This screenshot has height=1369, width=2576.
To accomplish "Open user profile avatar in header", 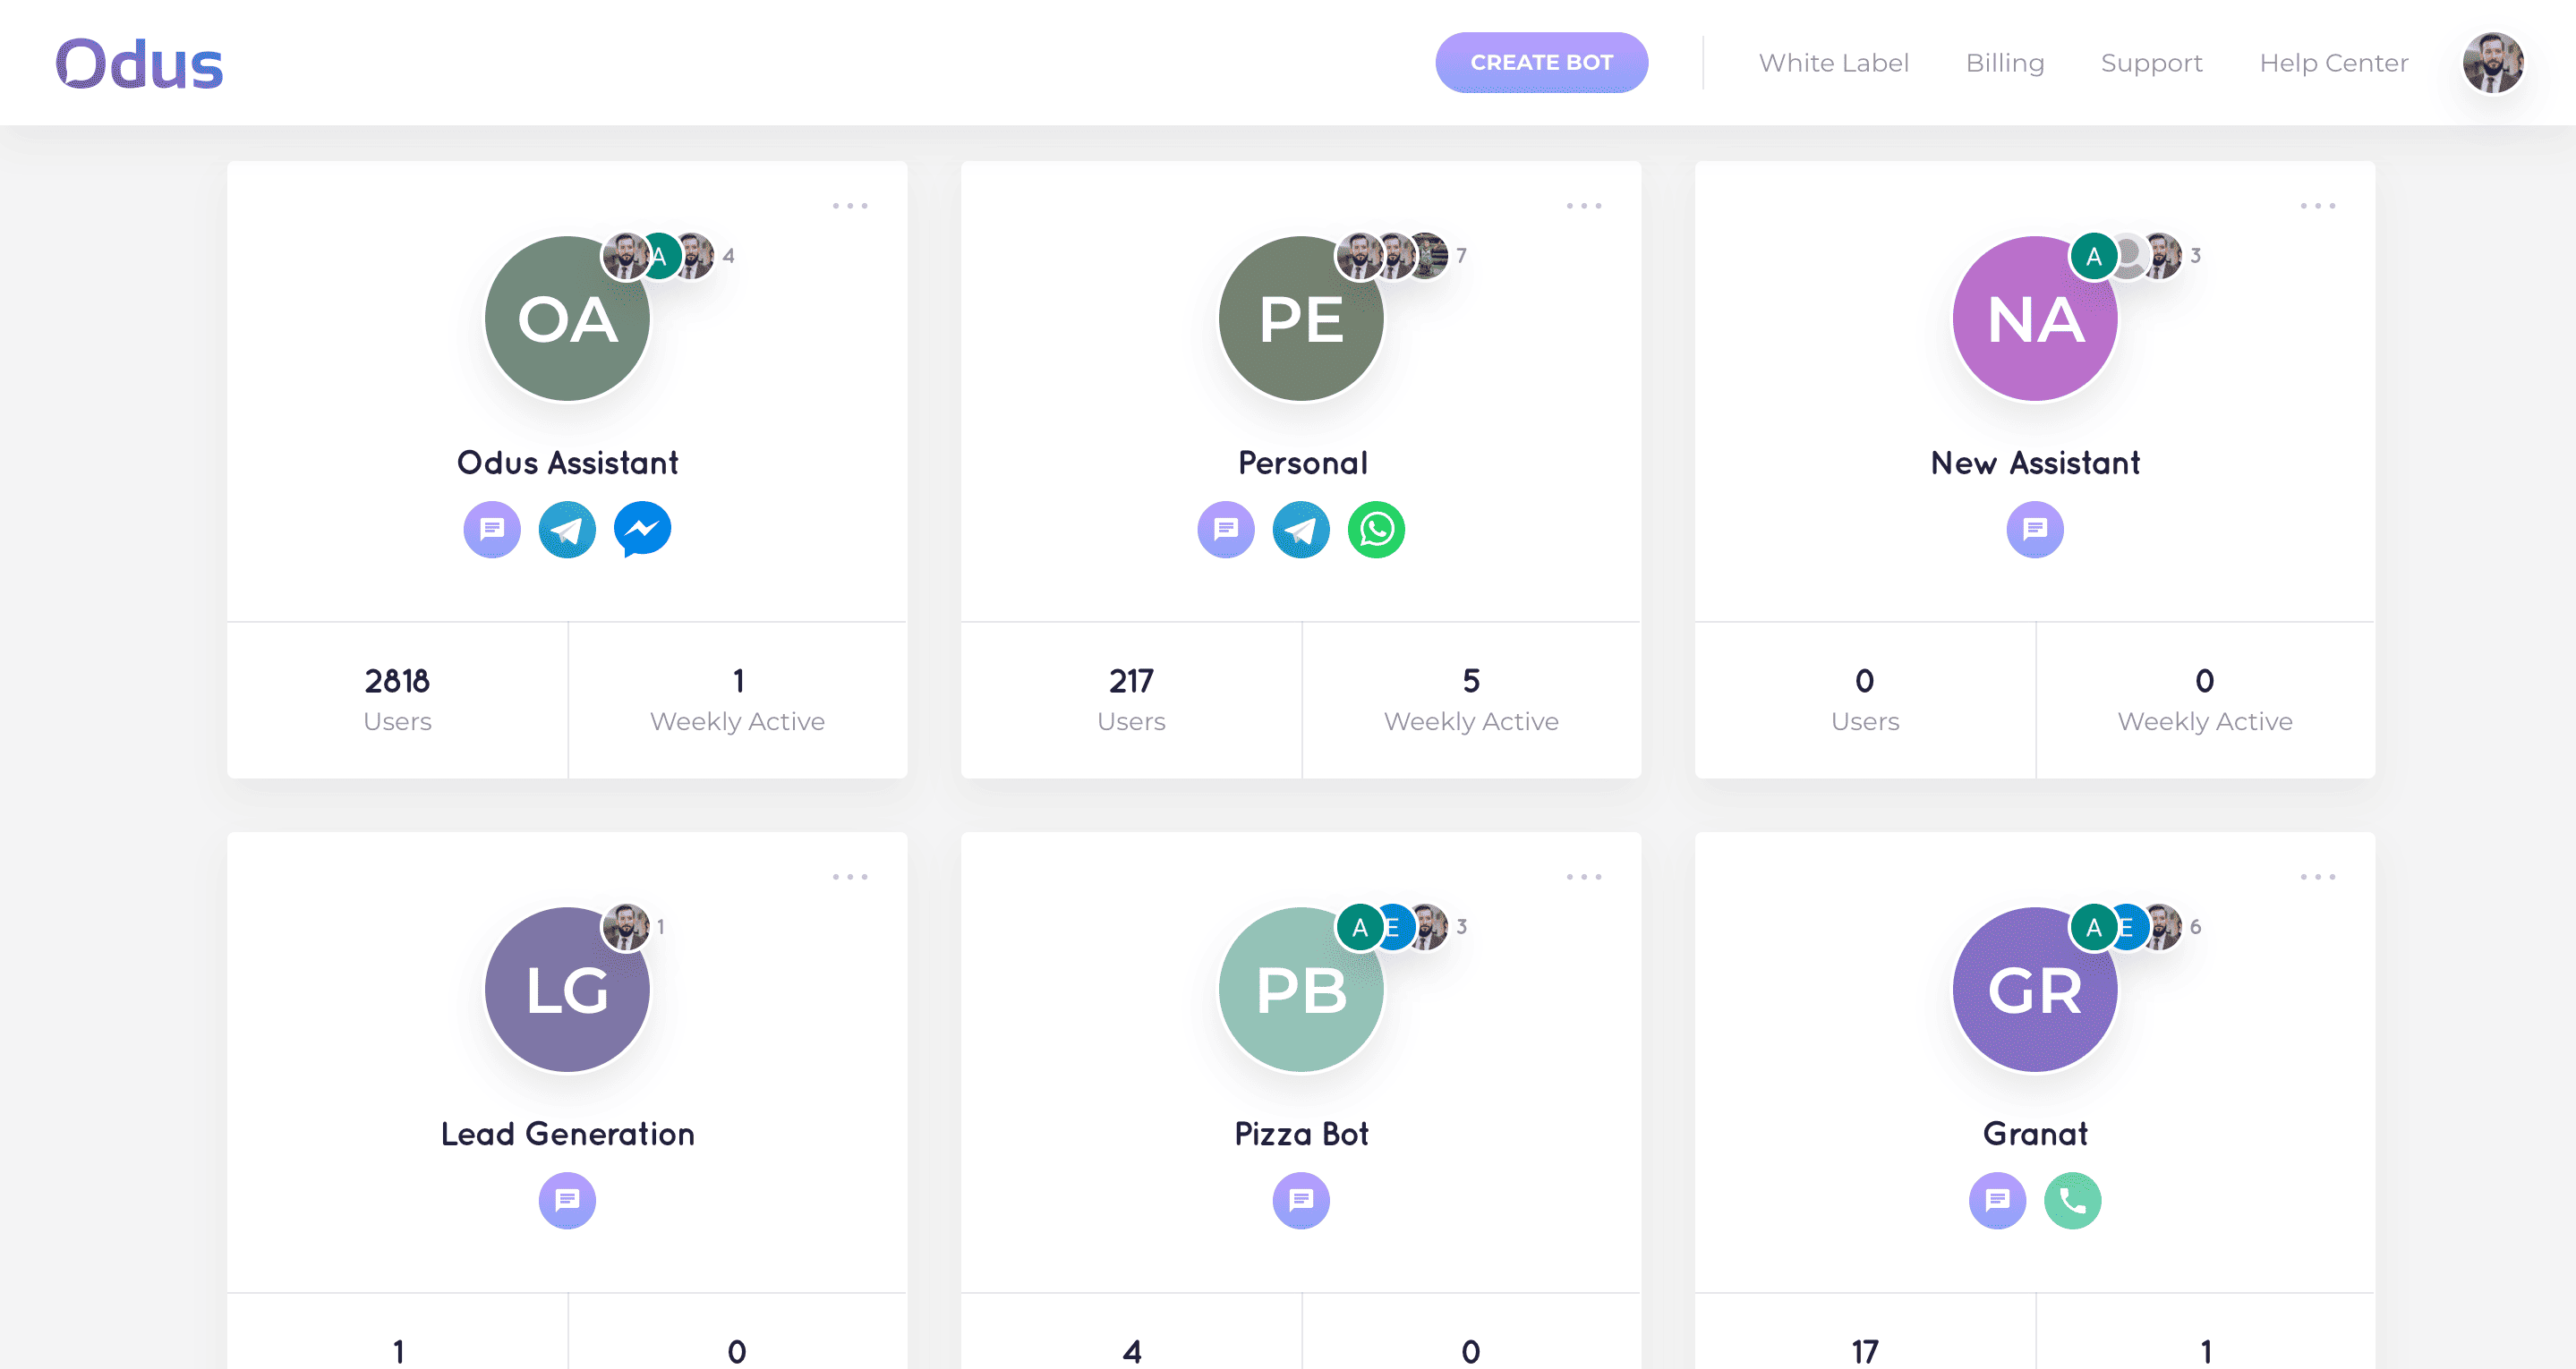I will click(2493, 63).
